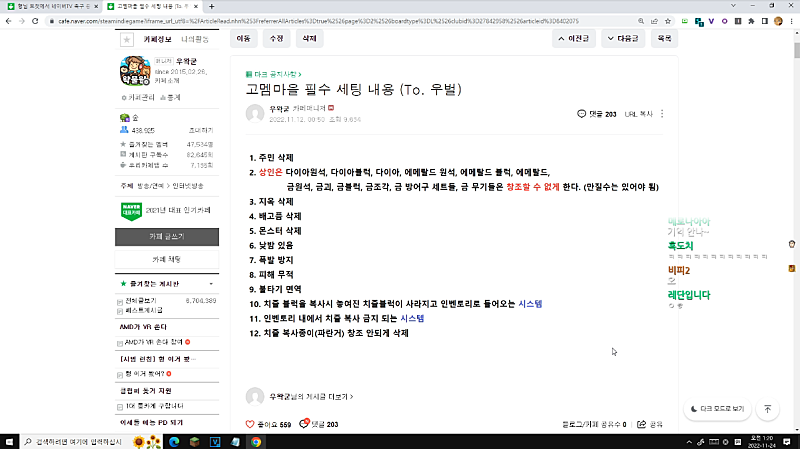This screenshot has height=449, width=800.
Task: Open the 베스트게시글 board
Action: pos(144,310)
